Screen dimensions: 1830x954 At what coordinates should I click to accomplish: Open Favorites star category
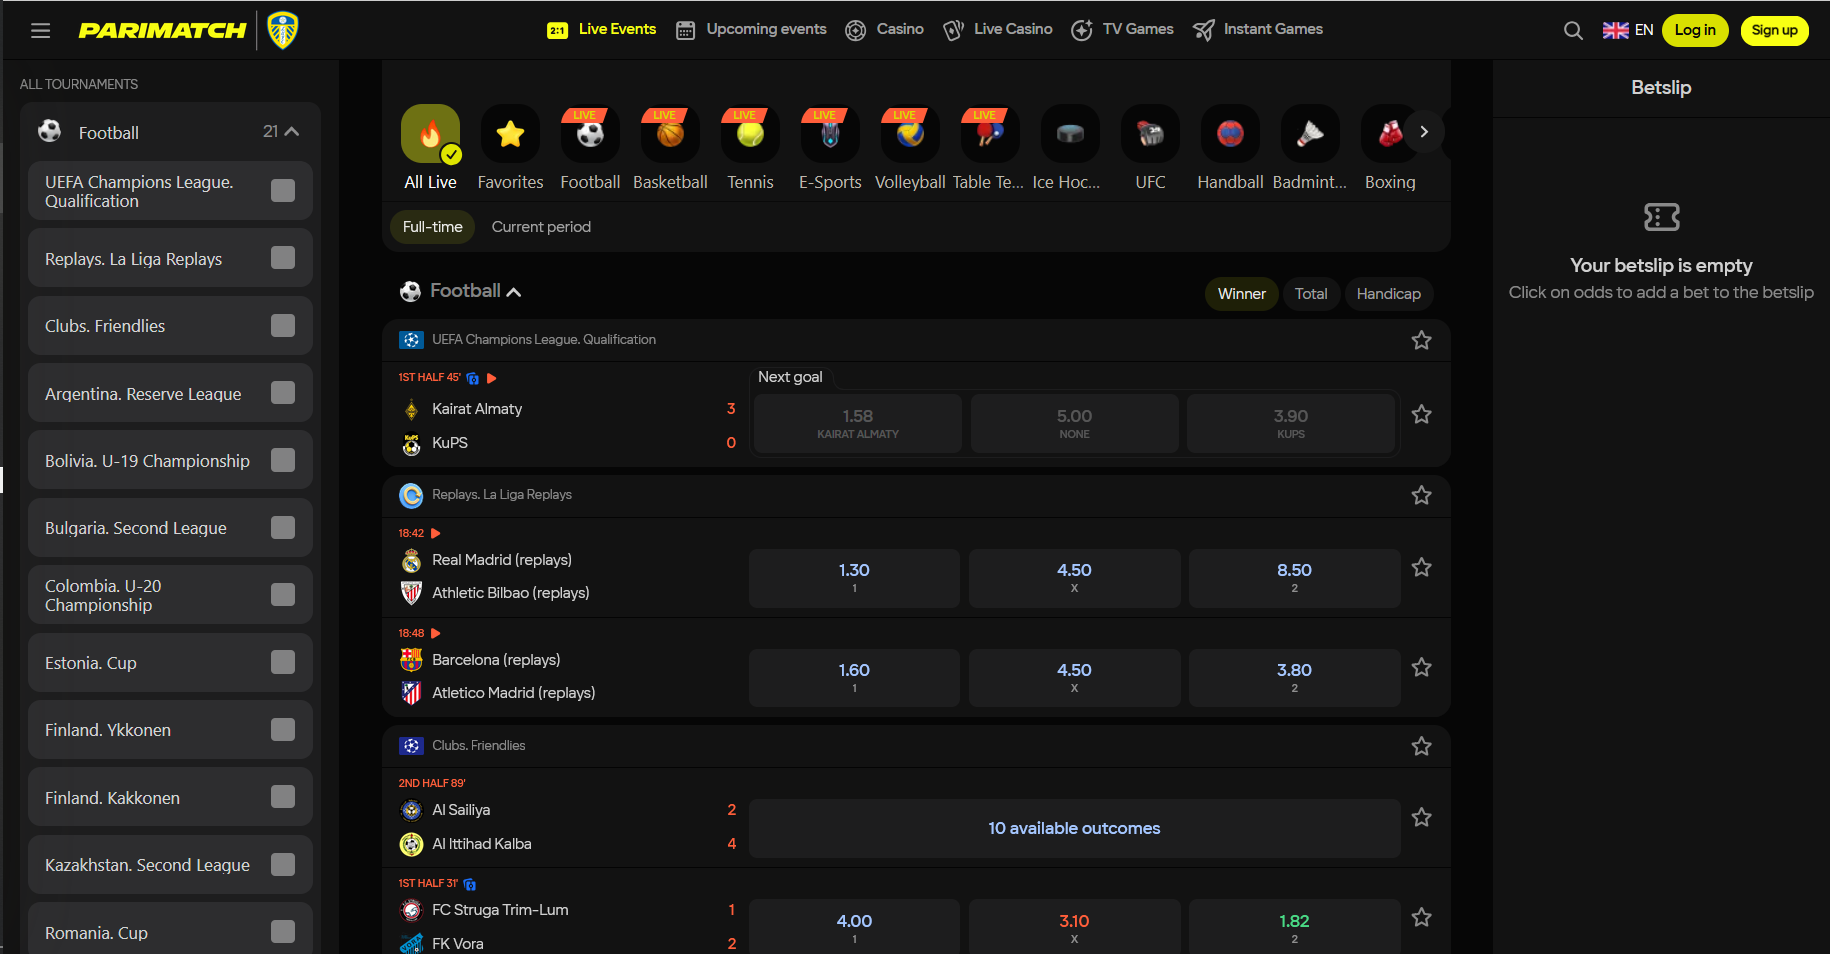pos(511,133)
